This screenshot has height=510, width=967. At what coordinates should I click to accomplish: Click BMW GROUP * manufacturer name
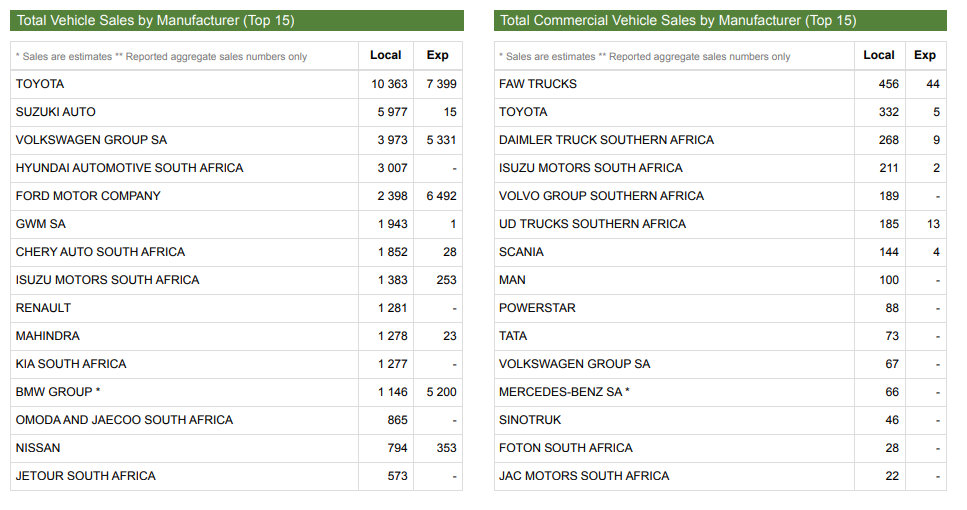[58, 392]
